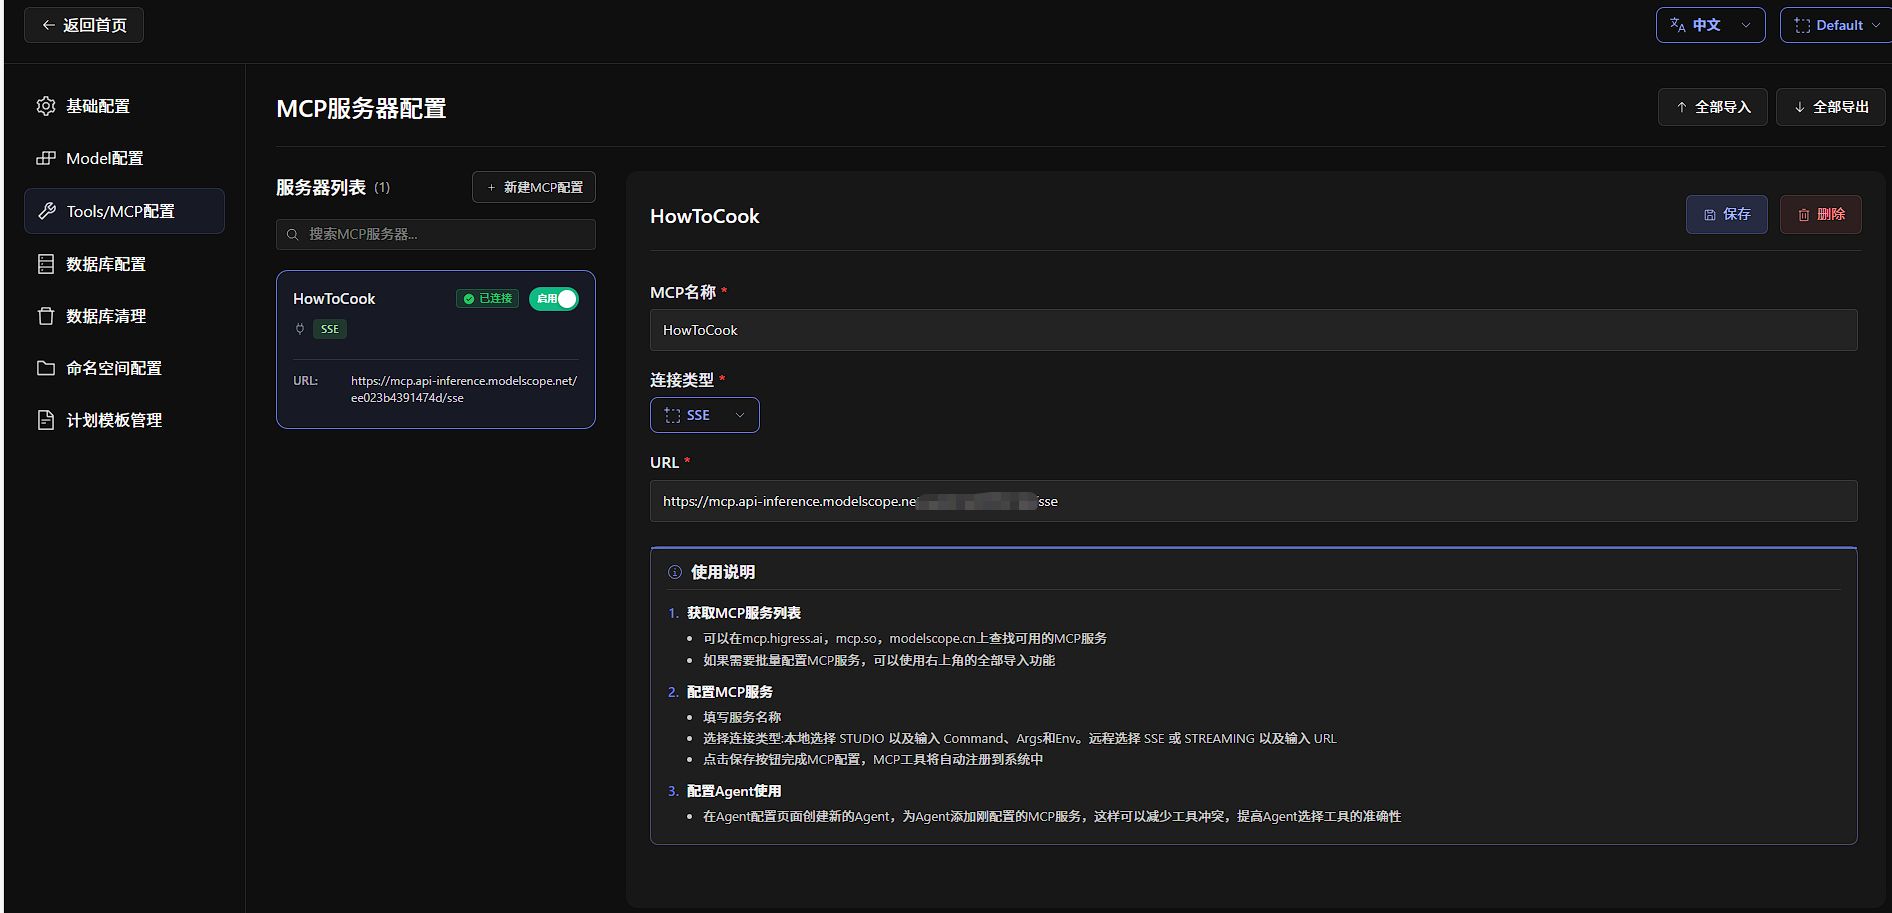Open 计划模板管理 in the sidebar
The width and height of the screenshot is (1892, 913).
click(124, 420)
